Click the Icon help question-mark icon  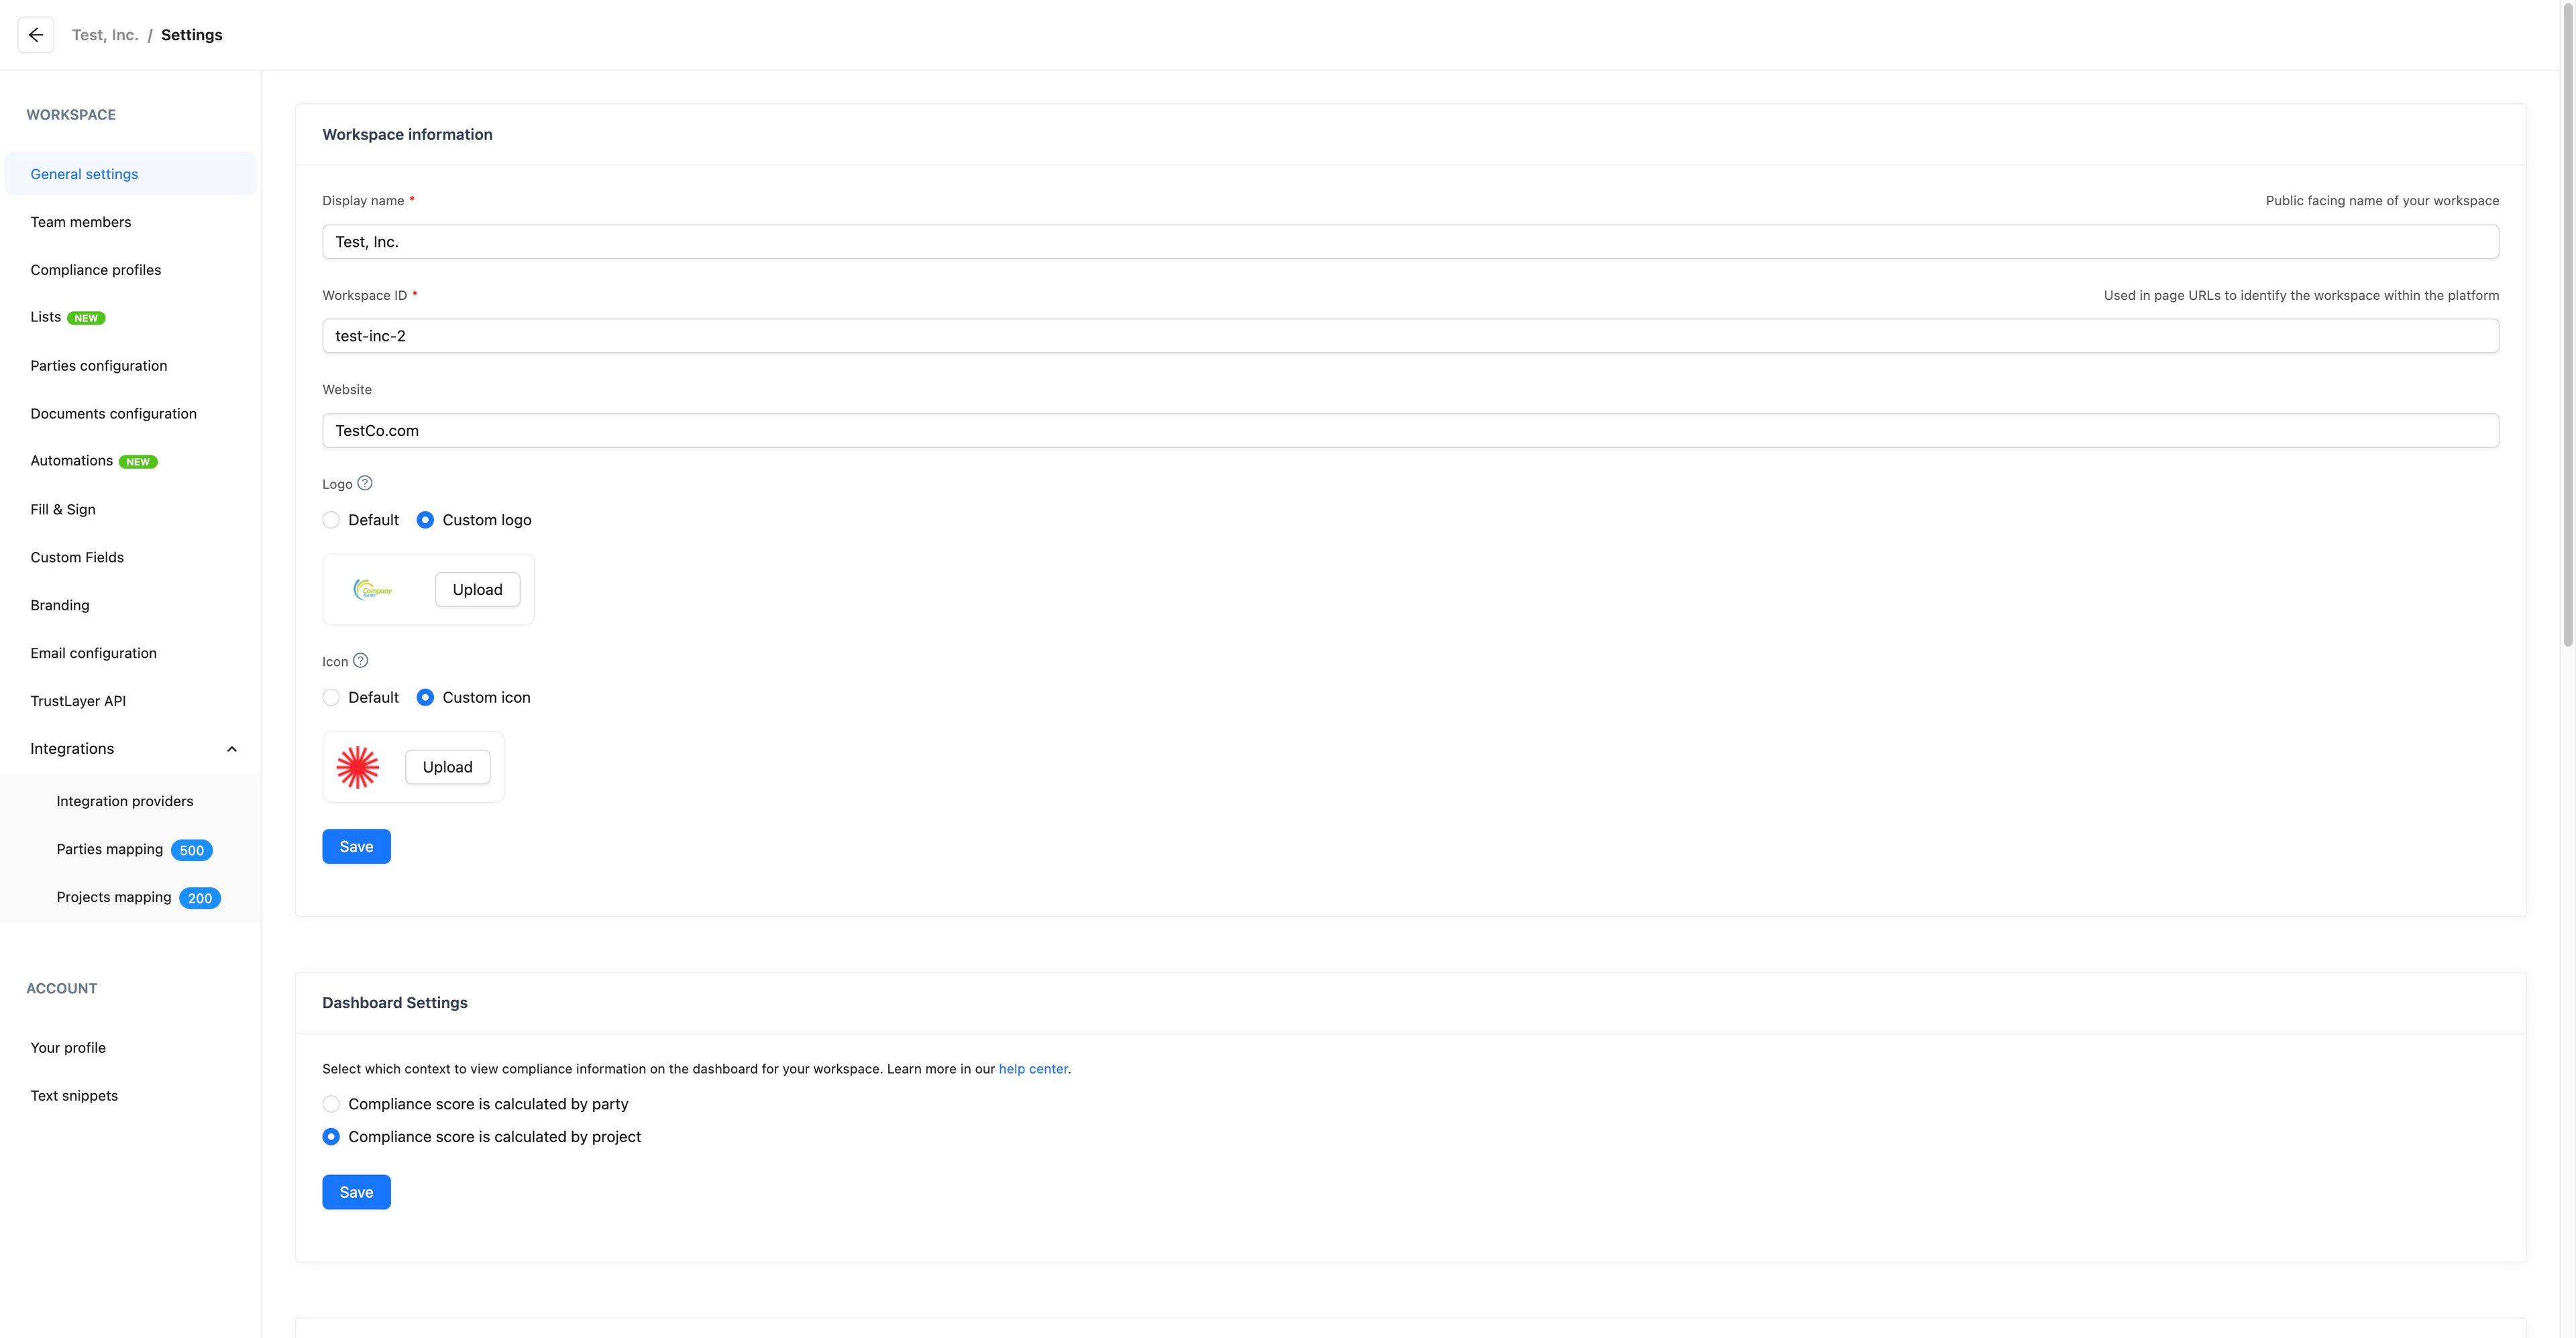(x=361, y=661)
